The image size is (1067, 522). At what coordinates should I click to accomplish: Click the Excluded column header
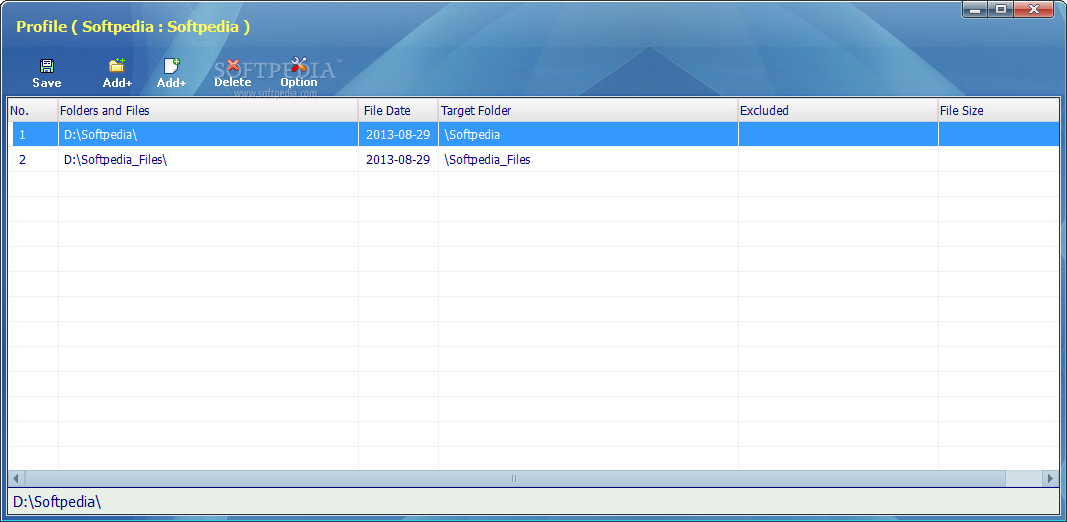(838, 110)
